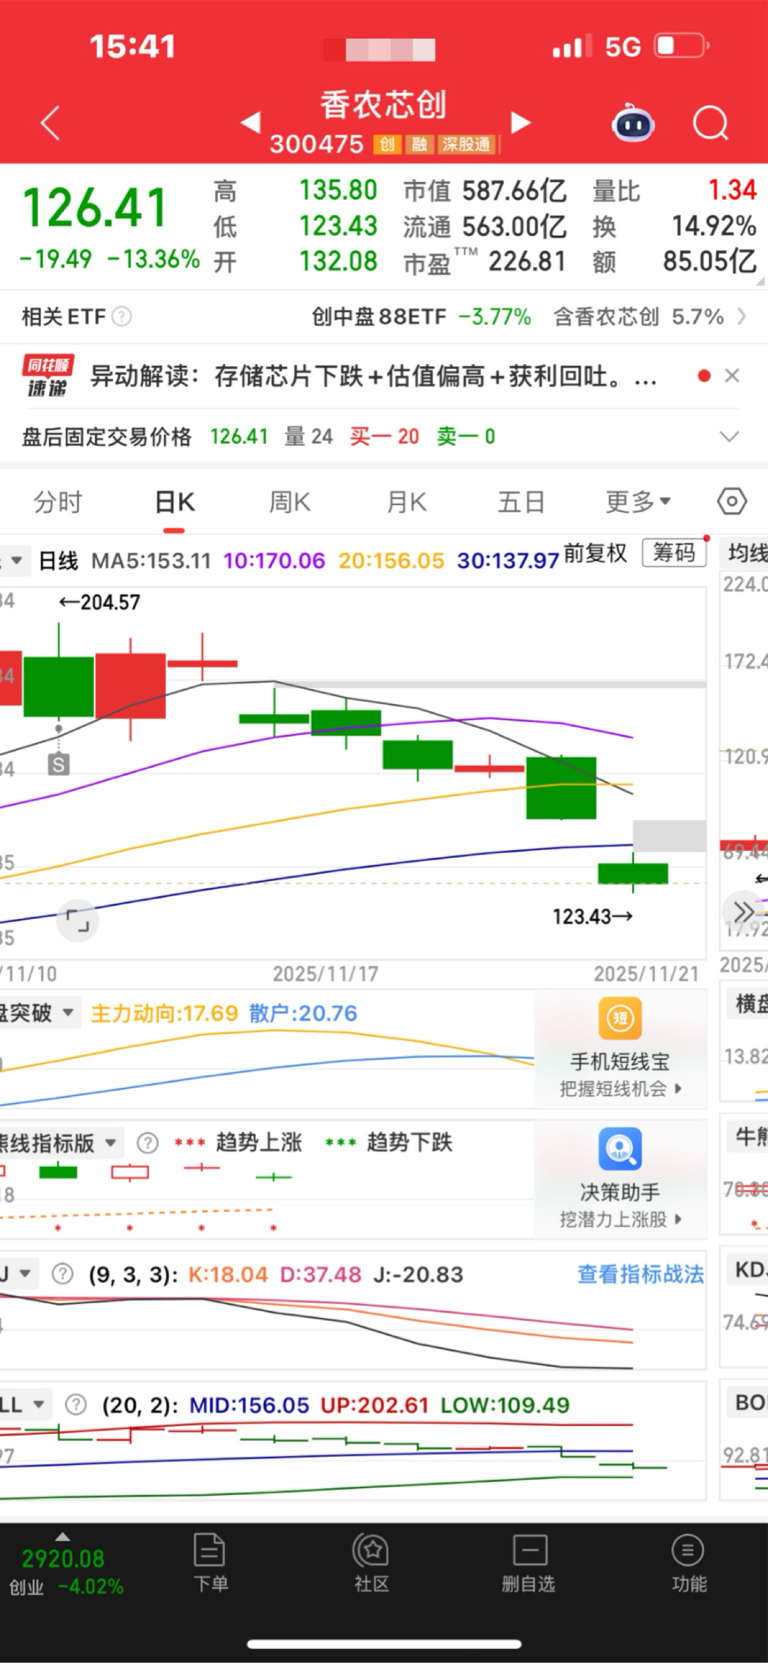Open the search magnifier icon

711,123
